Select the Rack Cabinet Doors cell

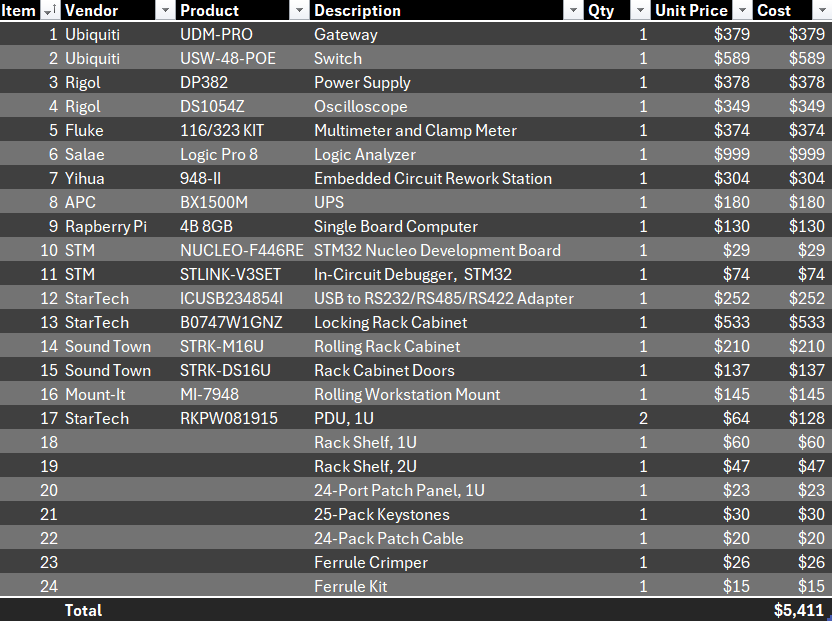point(447,370)
